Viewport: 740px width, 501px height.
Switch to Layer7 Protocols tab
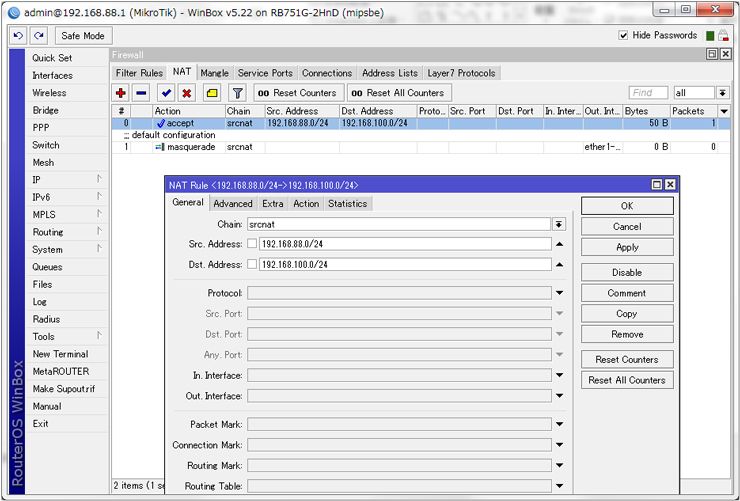pyautogui.click(x=461, y=73)
